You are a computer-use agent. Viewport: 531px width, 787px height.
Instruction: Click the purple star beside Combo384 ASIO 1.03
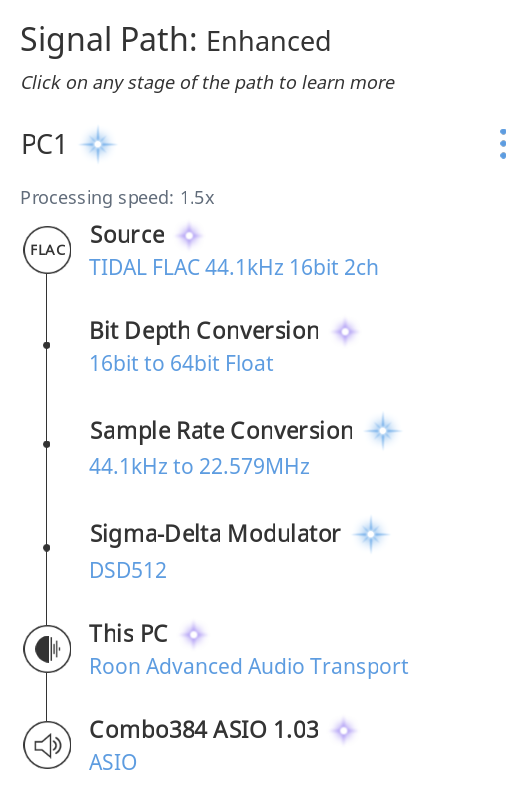(x=344, y=730)
